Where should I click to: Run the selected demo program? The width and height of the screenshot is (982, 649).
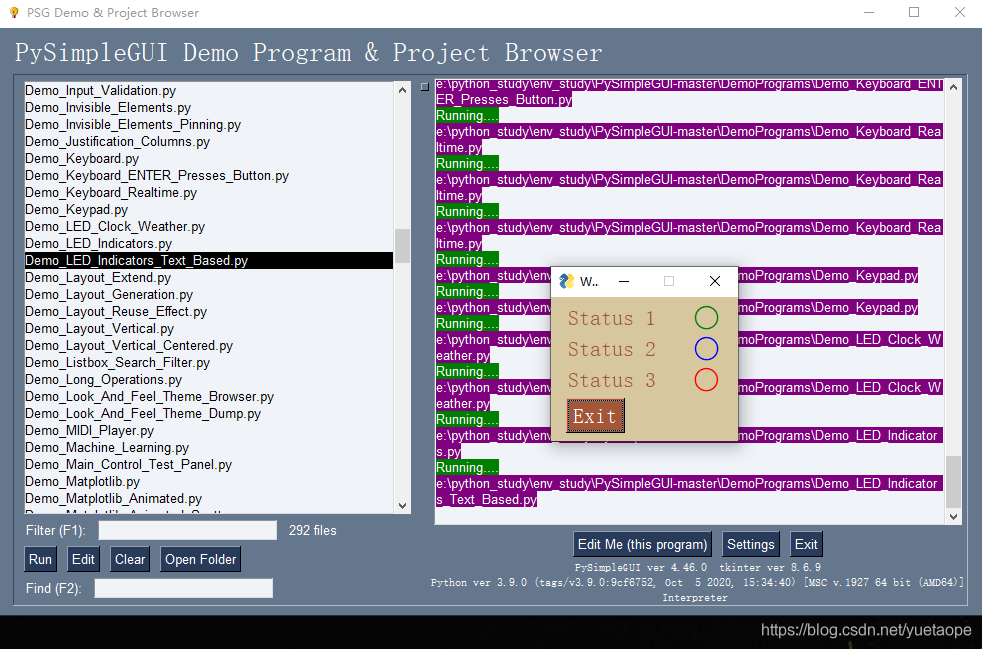40,559
